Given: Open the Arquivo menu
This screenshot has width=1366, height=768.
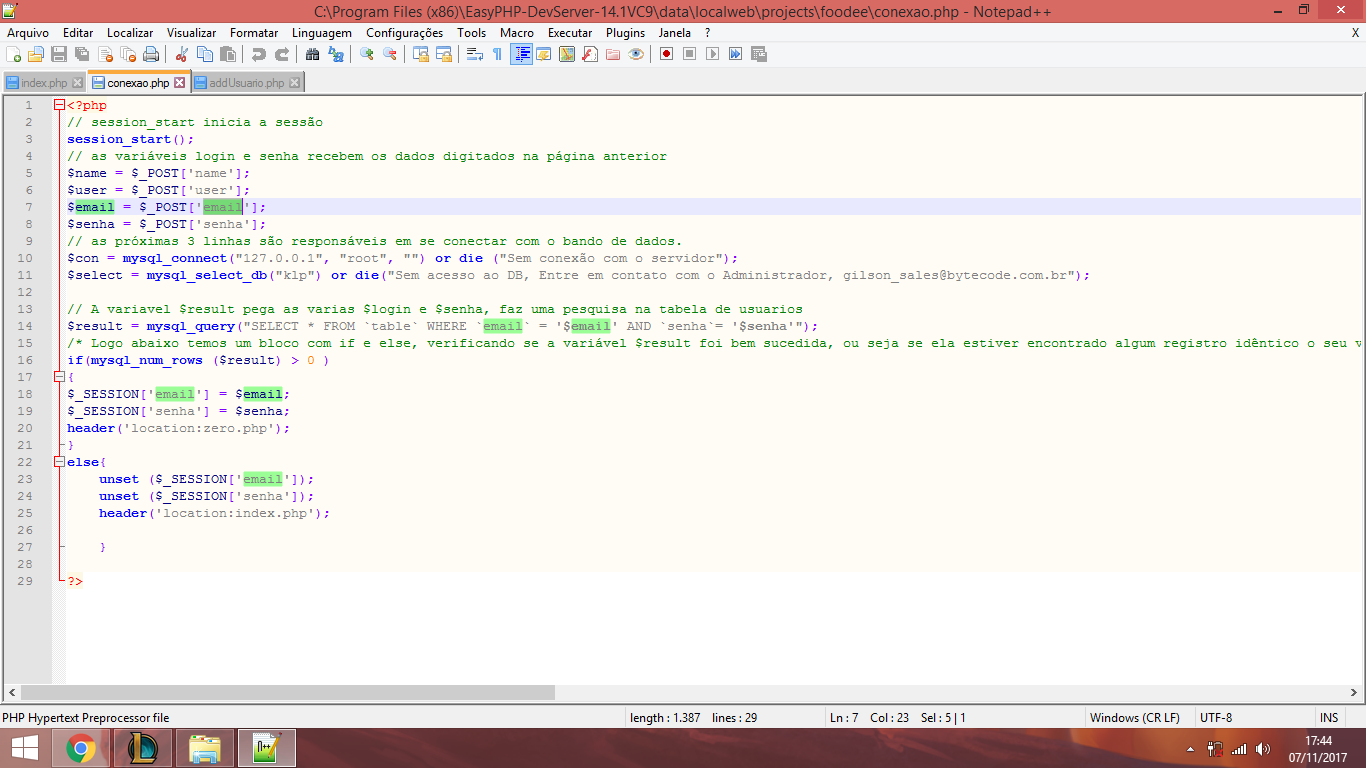Looking at the screenshot, I should [28, 33].
